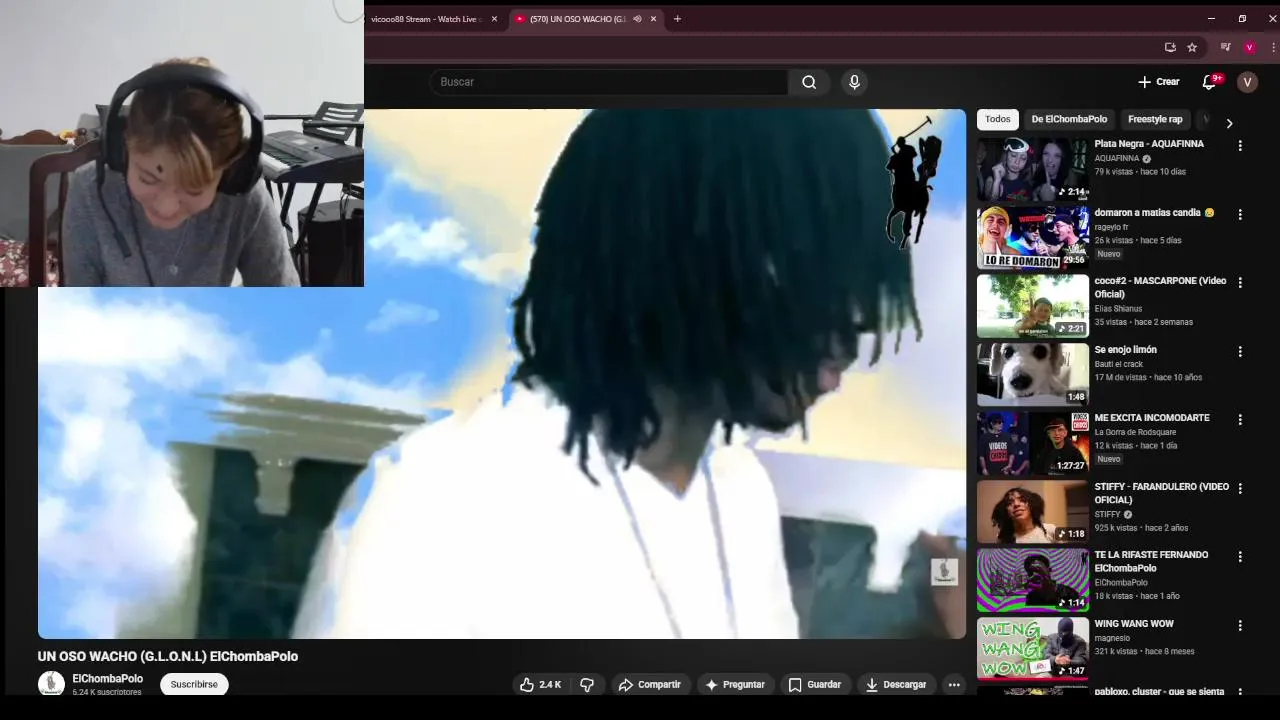This screenshot has height=720, width=1280.
Task: Open Chrome three-dot menu
Action: 1273,47
